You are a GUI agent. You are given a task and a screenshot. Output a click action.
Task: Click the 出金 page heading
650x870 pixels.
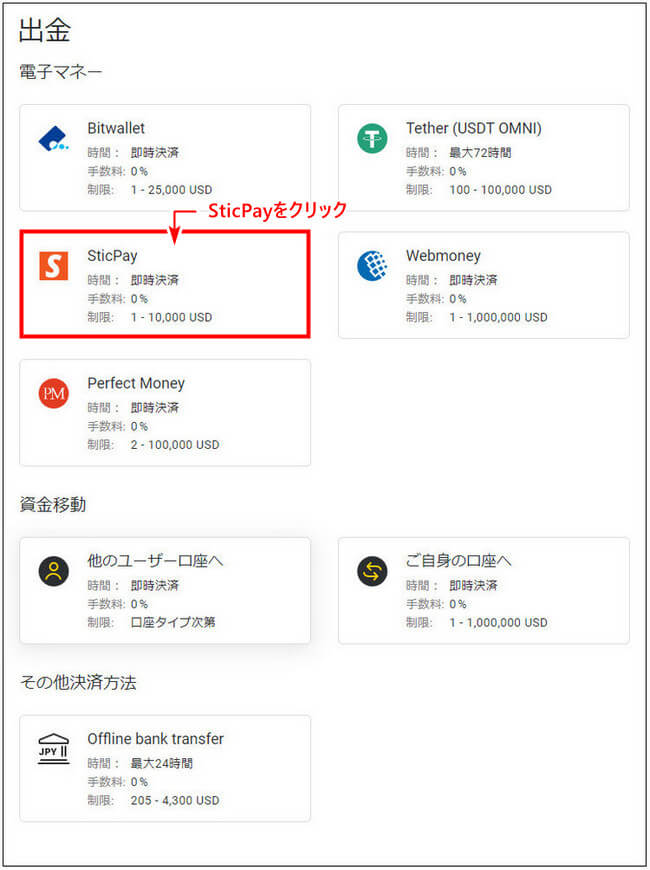coord(44,31)
